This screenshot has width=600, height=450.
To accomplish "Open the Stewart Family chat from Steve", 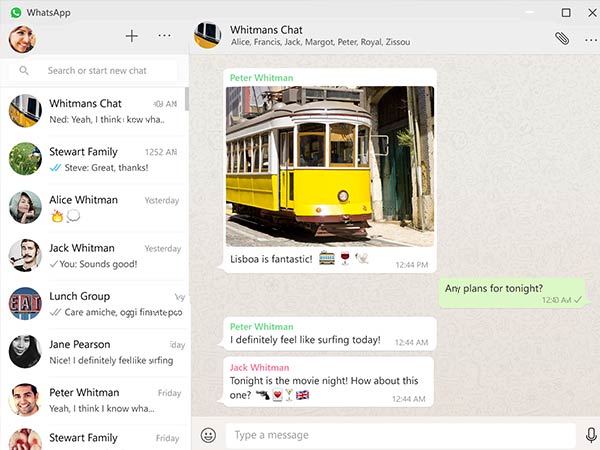I will 95,160.
